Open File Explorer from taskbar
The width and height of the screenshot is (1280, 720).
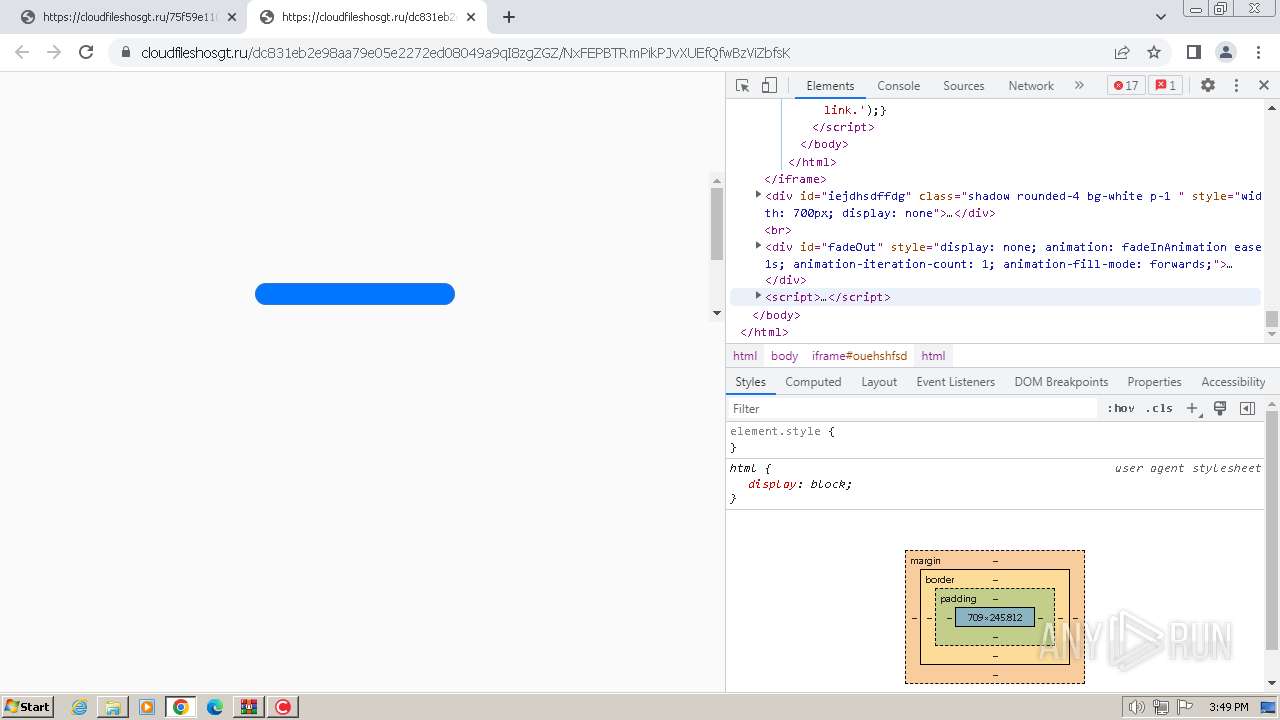(113, 707)
